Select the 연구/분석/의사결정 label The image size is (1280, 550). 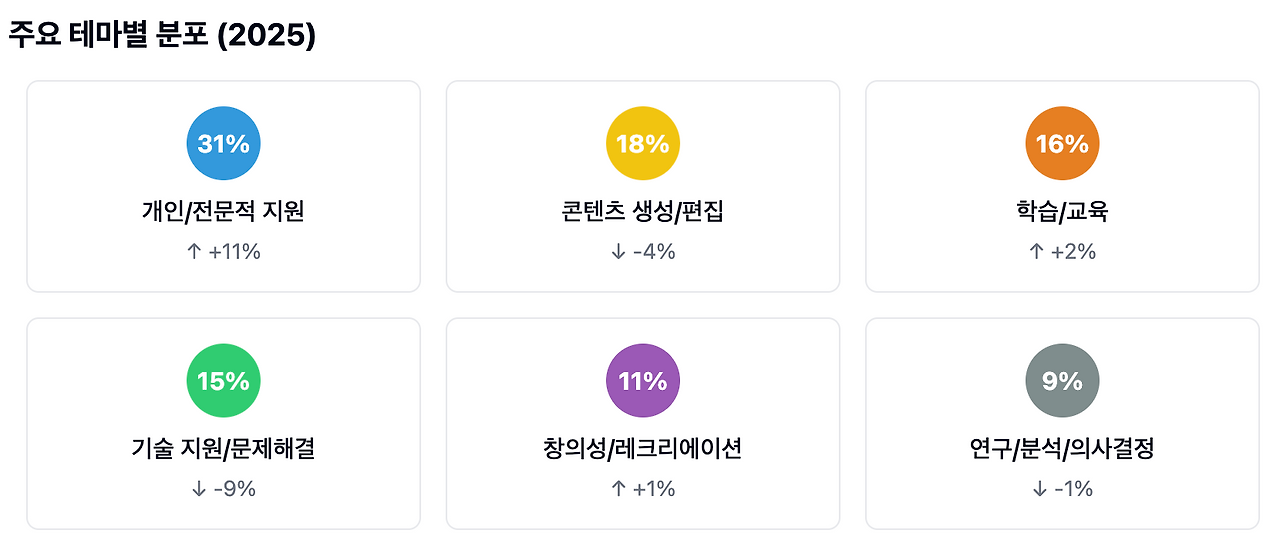[x=1062, y=449]
